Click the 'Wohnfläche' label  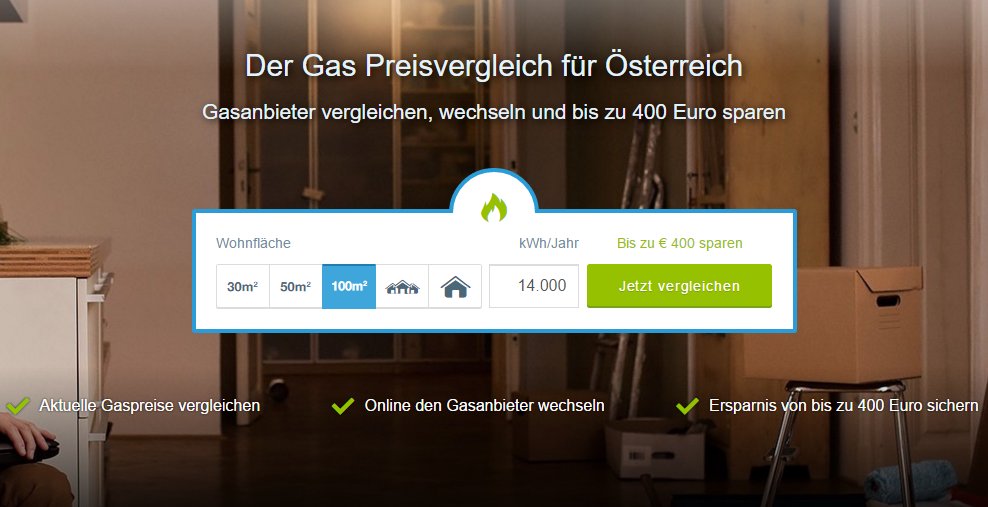[253, 243]
